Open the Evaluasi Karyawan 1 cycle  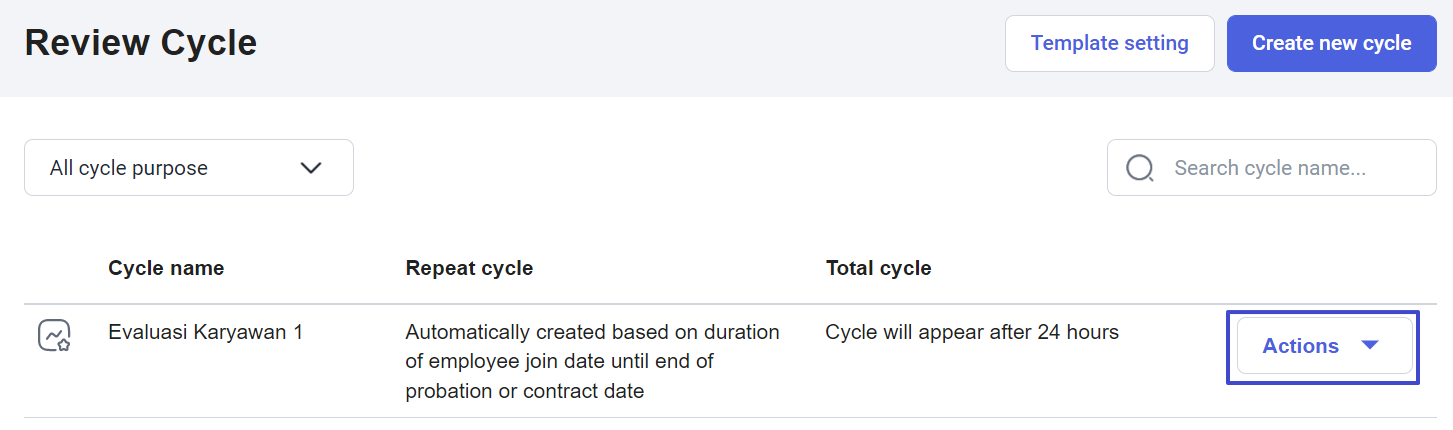tap(205, 332)
